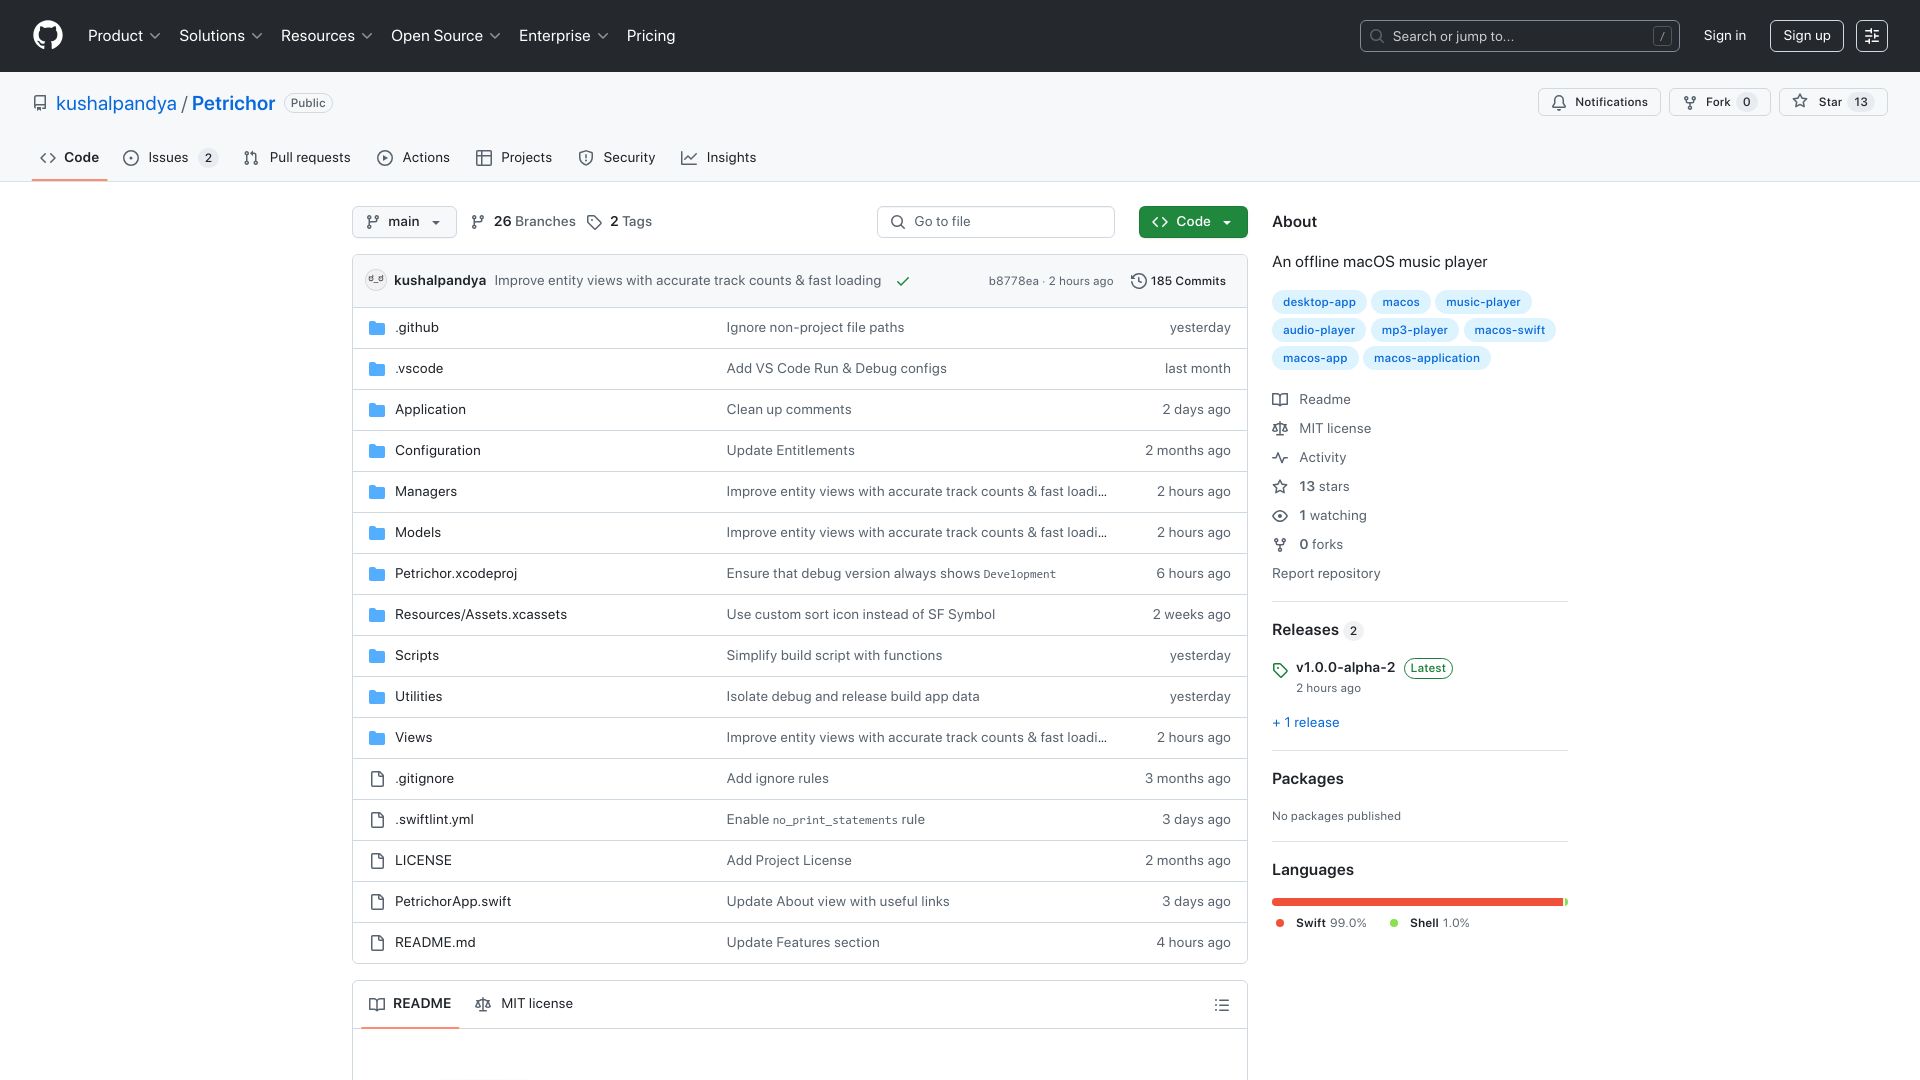The image size is (1920, 1080).
Task: Click the Search or jump to field
Action: pos(1519,36)
